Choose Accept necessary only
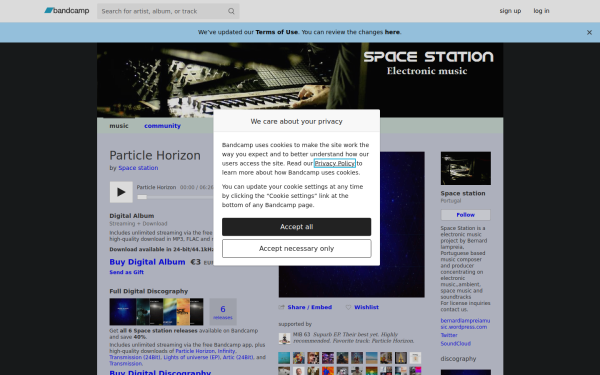Screen dimensions: 600x375 click(297, 249)
